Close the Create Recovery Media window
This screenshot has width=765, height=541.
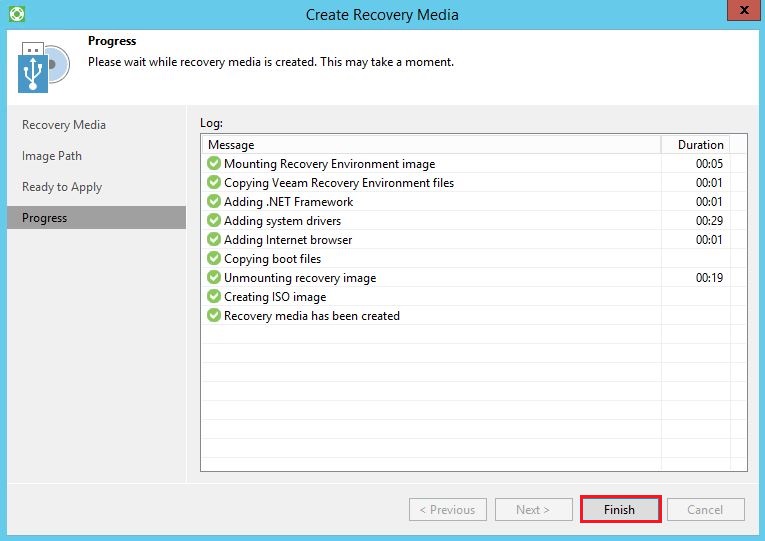741,13
